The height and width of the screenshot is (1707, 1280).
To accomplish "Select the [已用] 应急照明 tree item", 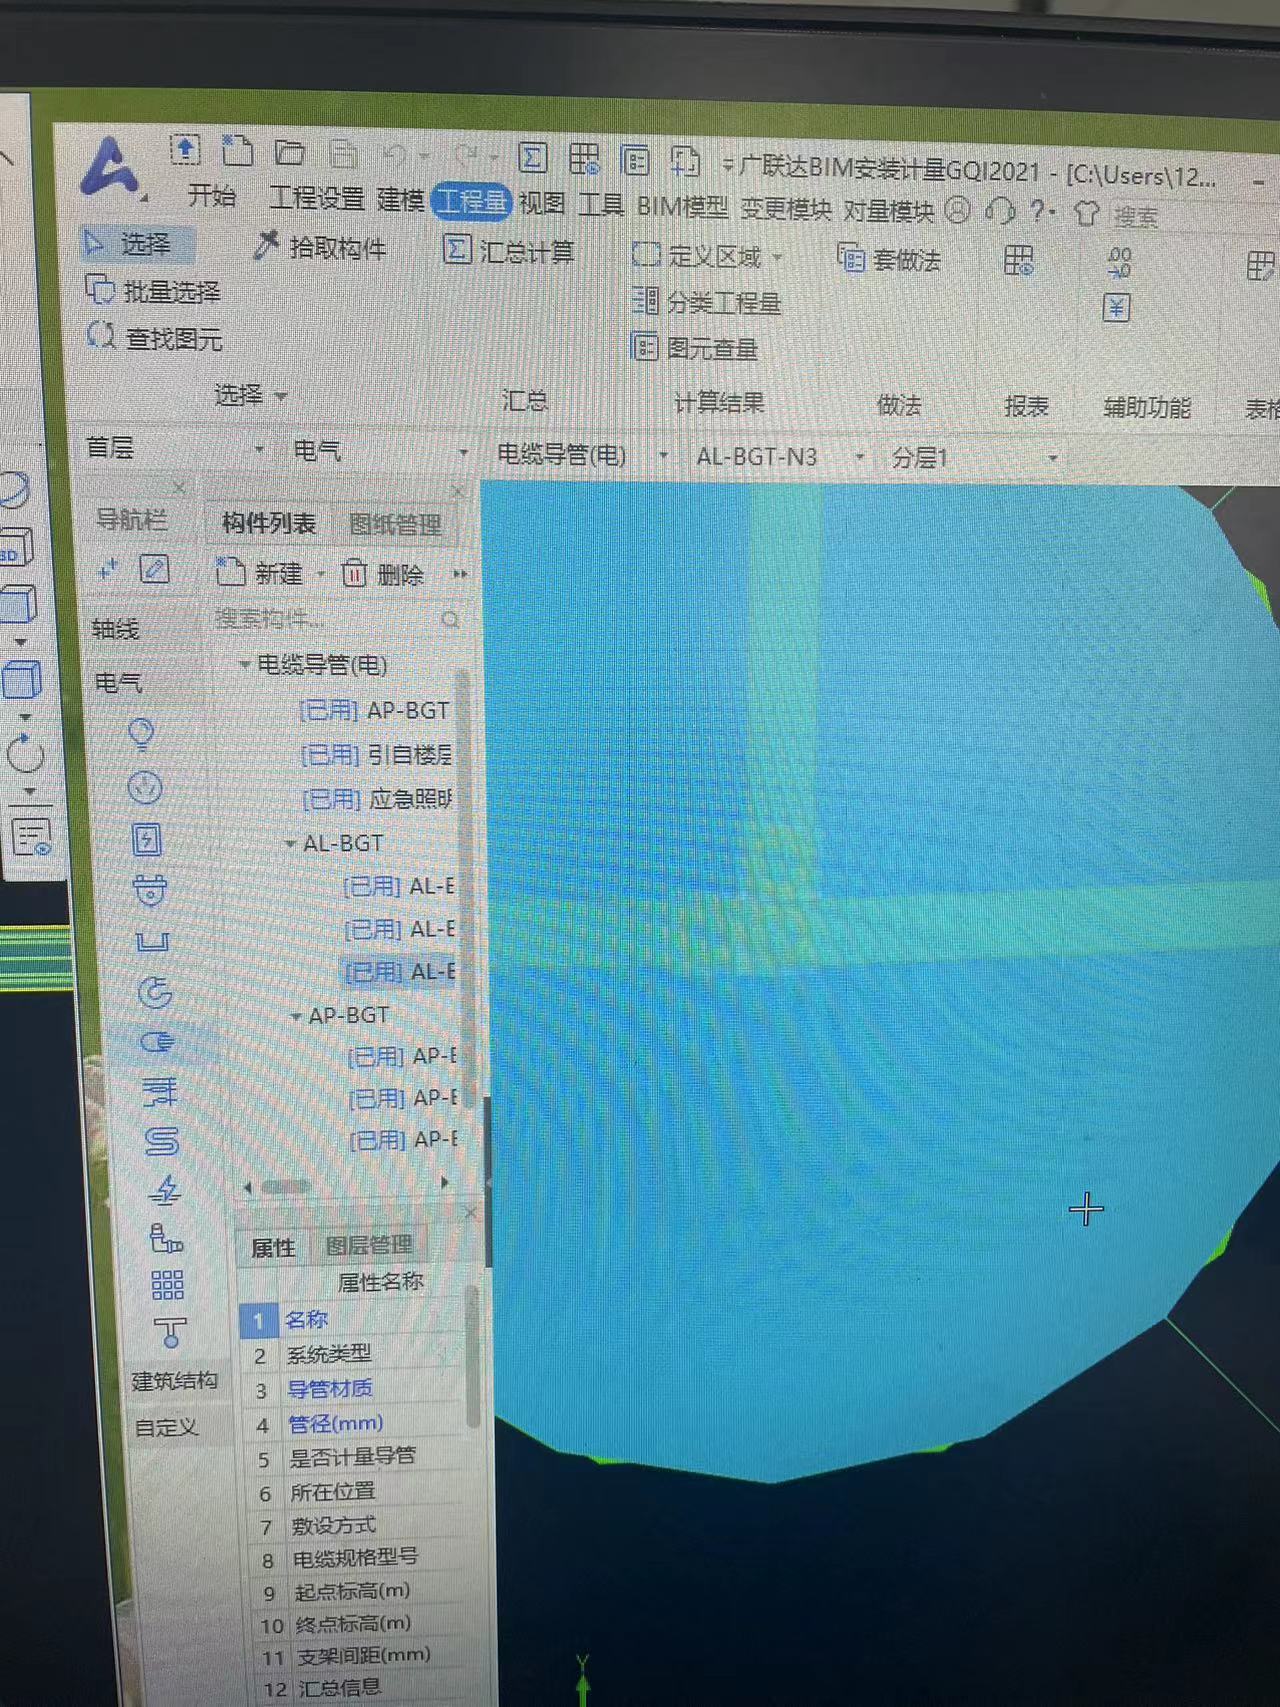I will (x=377, y=798).
